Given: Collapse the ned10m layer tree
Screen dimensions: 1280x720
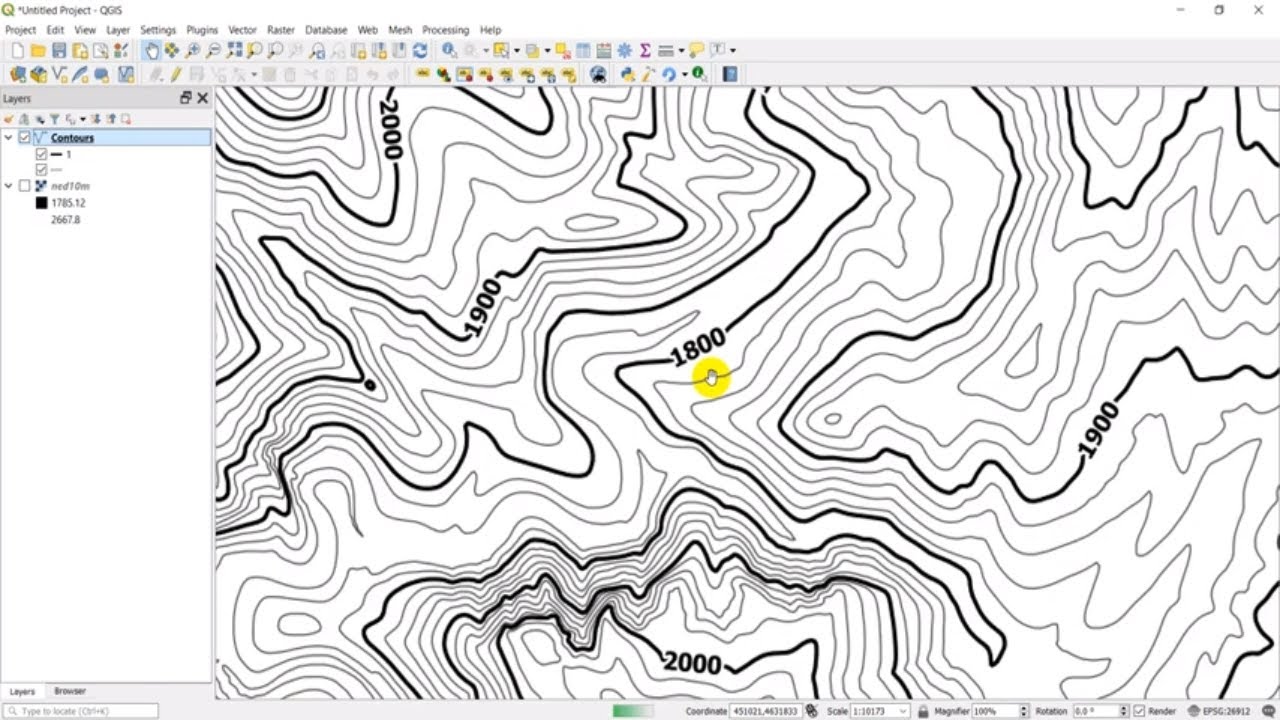Looking at the screenshot, I should click(x=9, y=186).
